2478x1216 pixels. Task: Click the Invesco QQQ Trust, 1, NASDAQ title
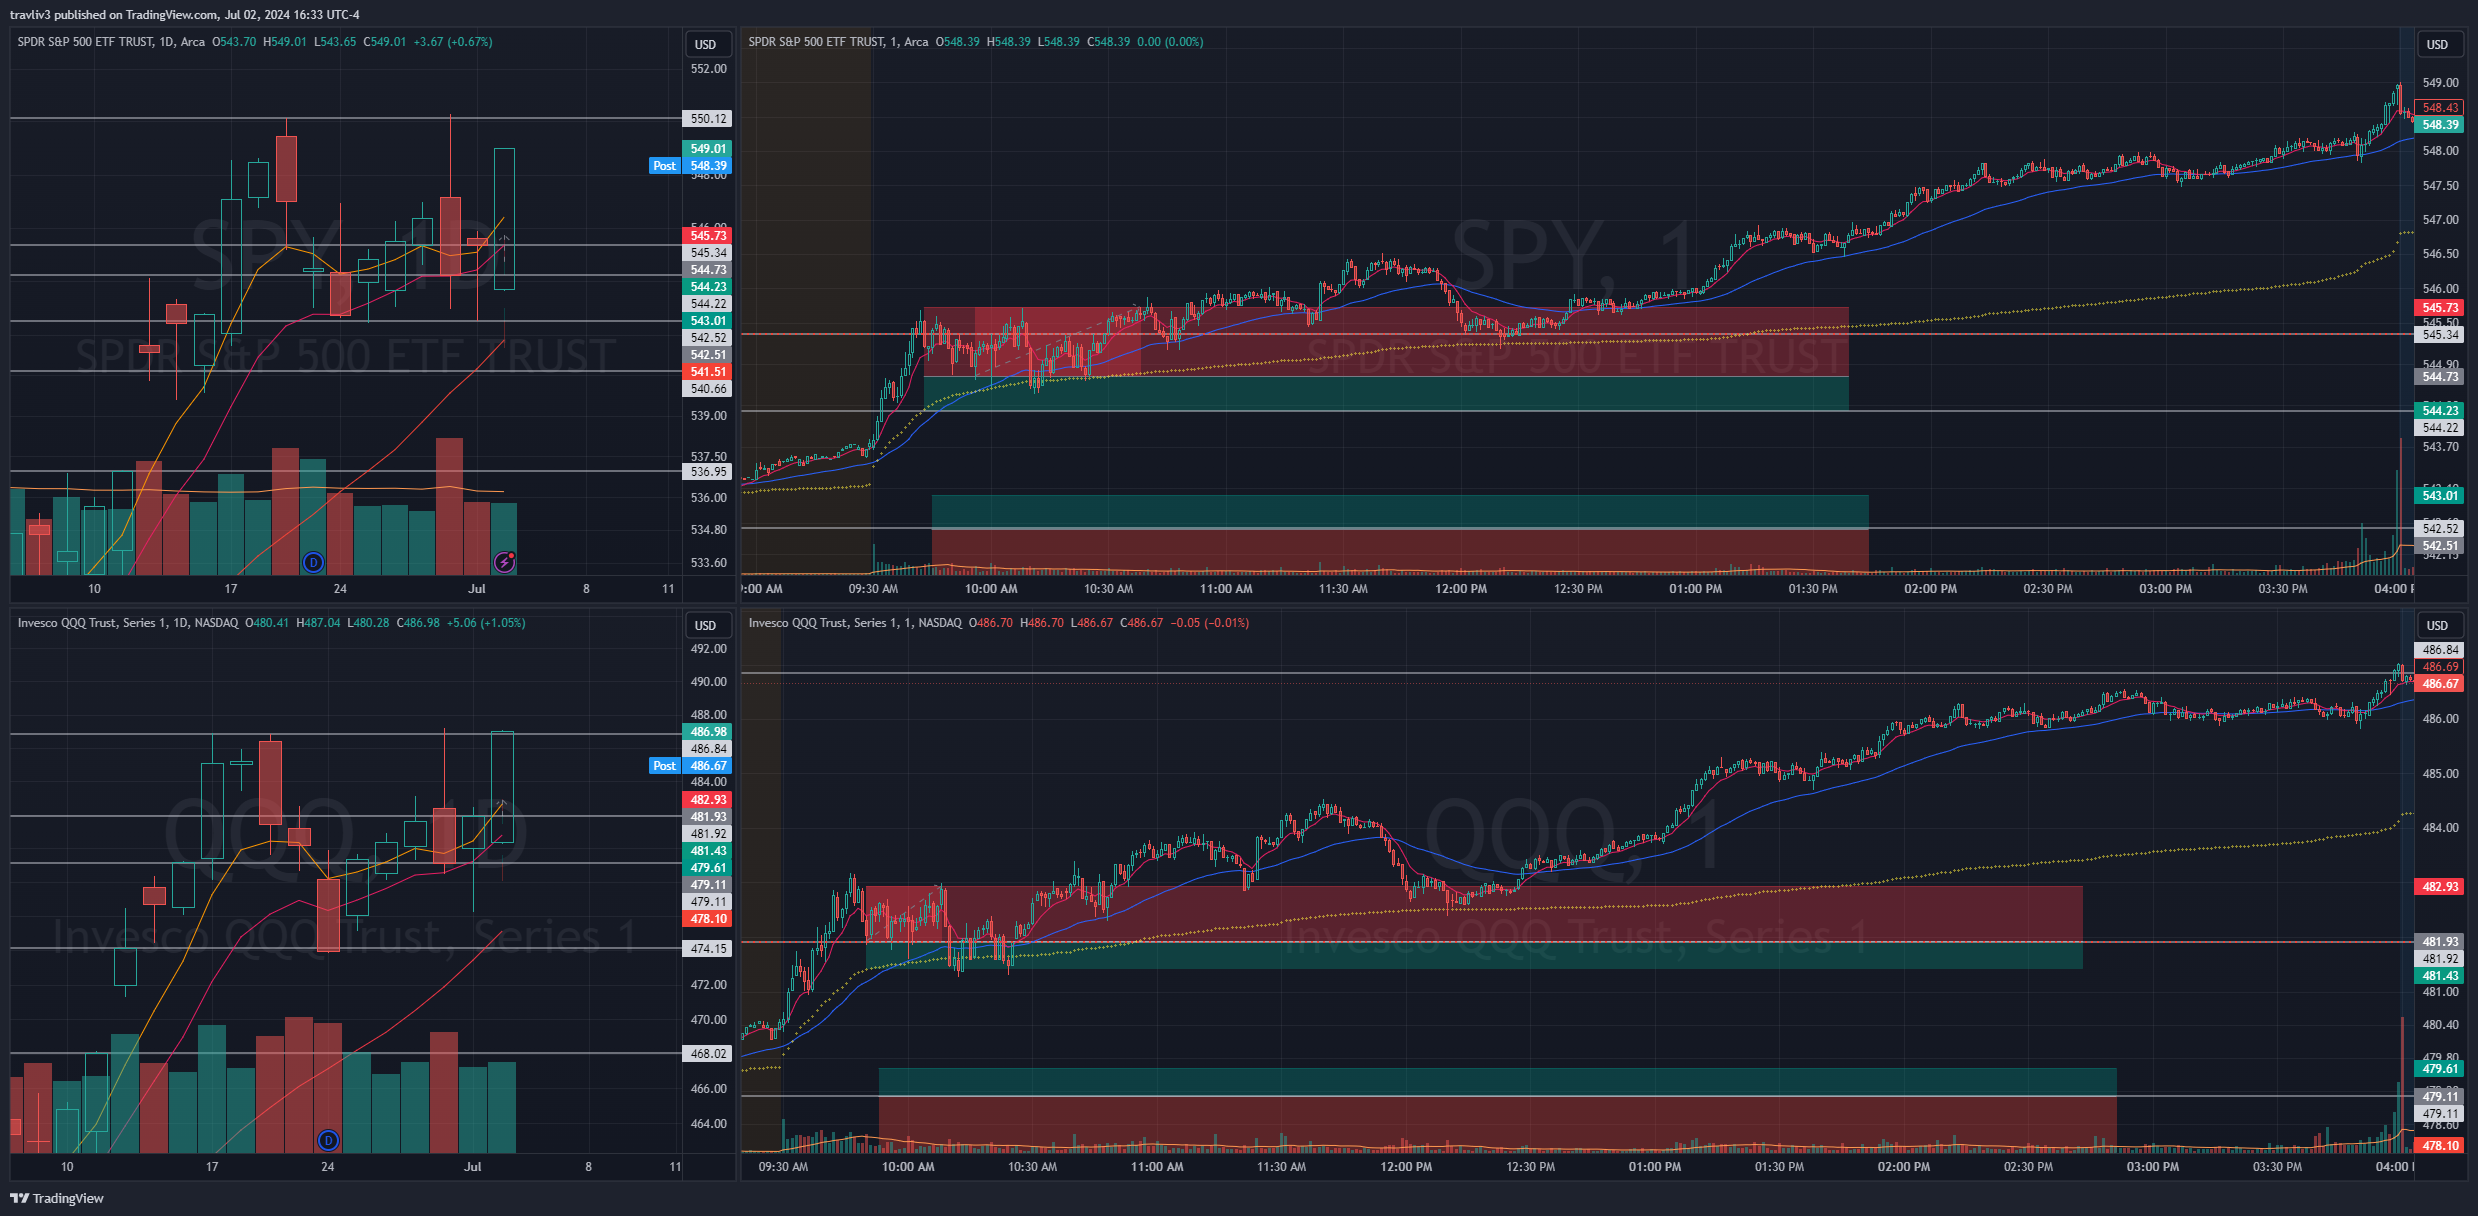[x=855, y=623]
